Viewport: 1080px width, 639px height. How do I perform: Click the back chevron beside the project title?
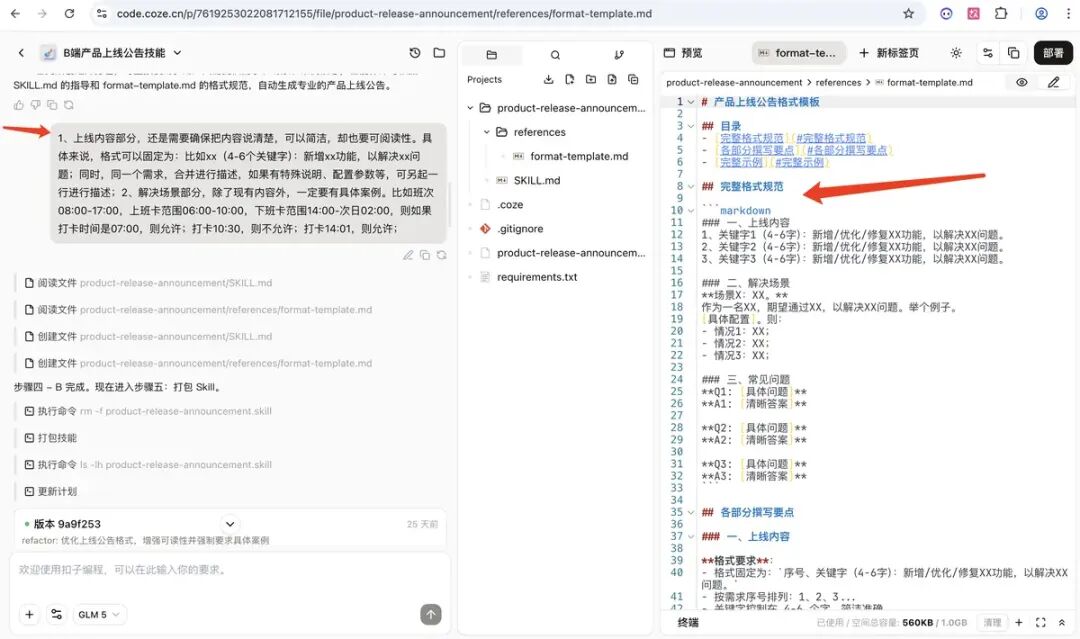coord(21,52)
